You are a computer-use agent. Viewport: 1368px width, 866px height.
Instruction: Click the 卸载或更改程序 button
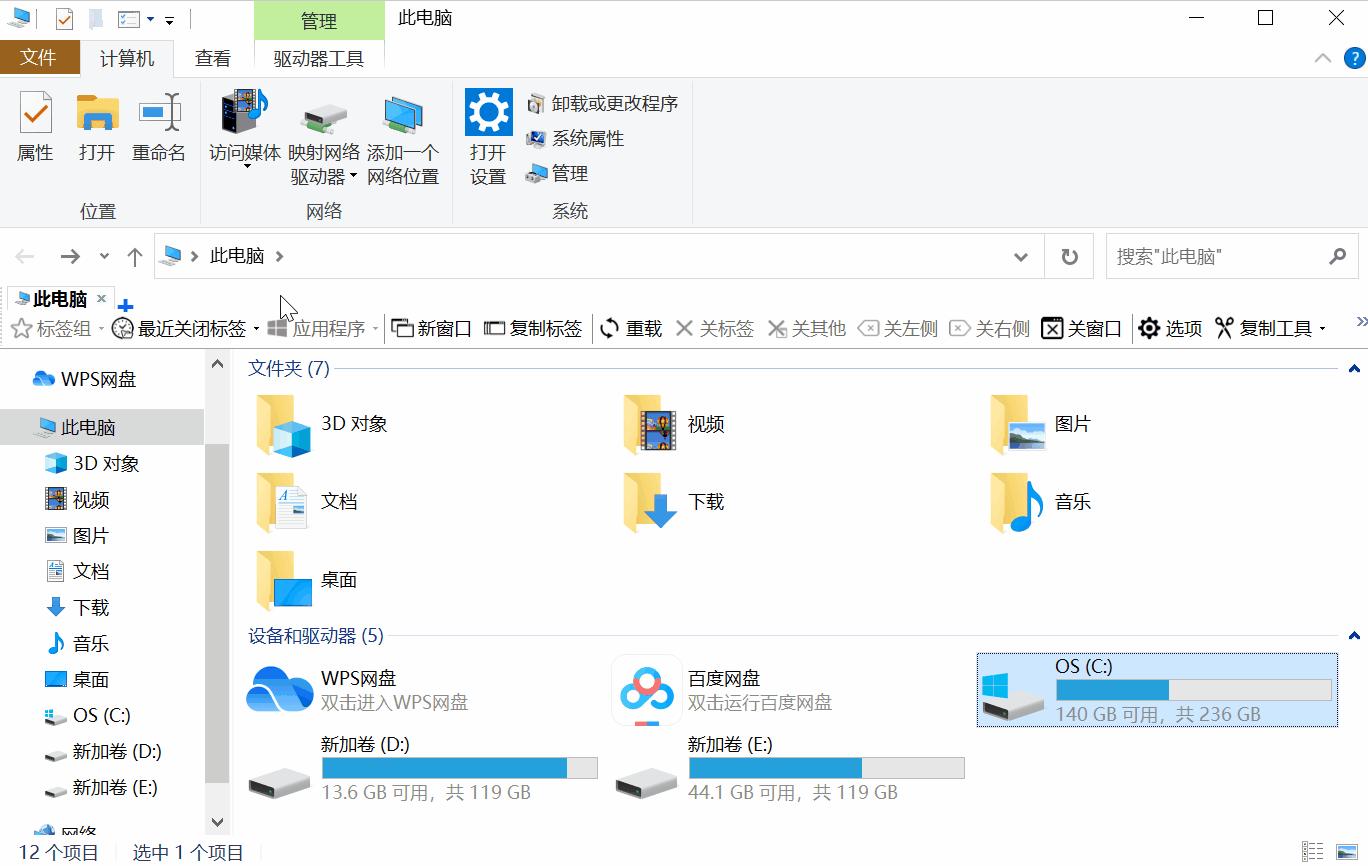[x=610, y=103]
